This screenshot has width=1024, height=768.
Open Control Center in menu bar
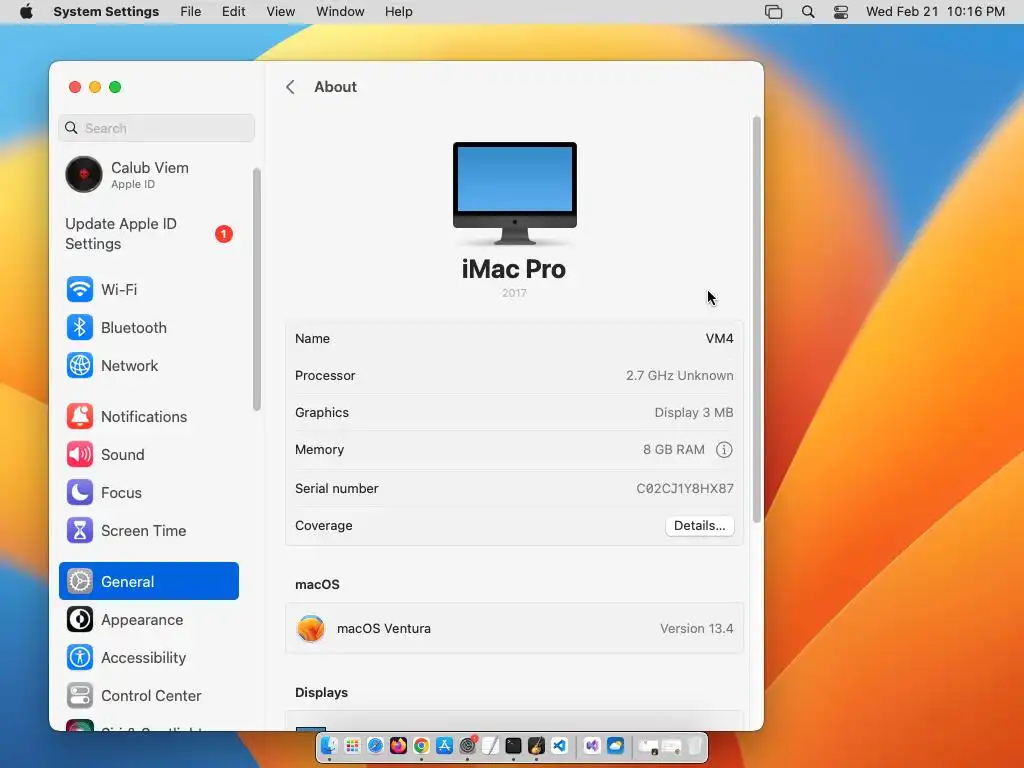tap(841, 11)
